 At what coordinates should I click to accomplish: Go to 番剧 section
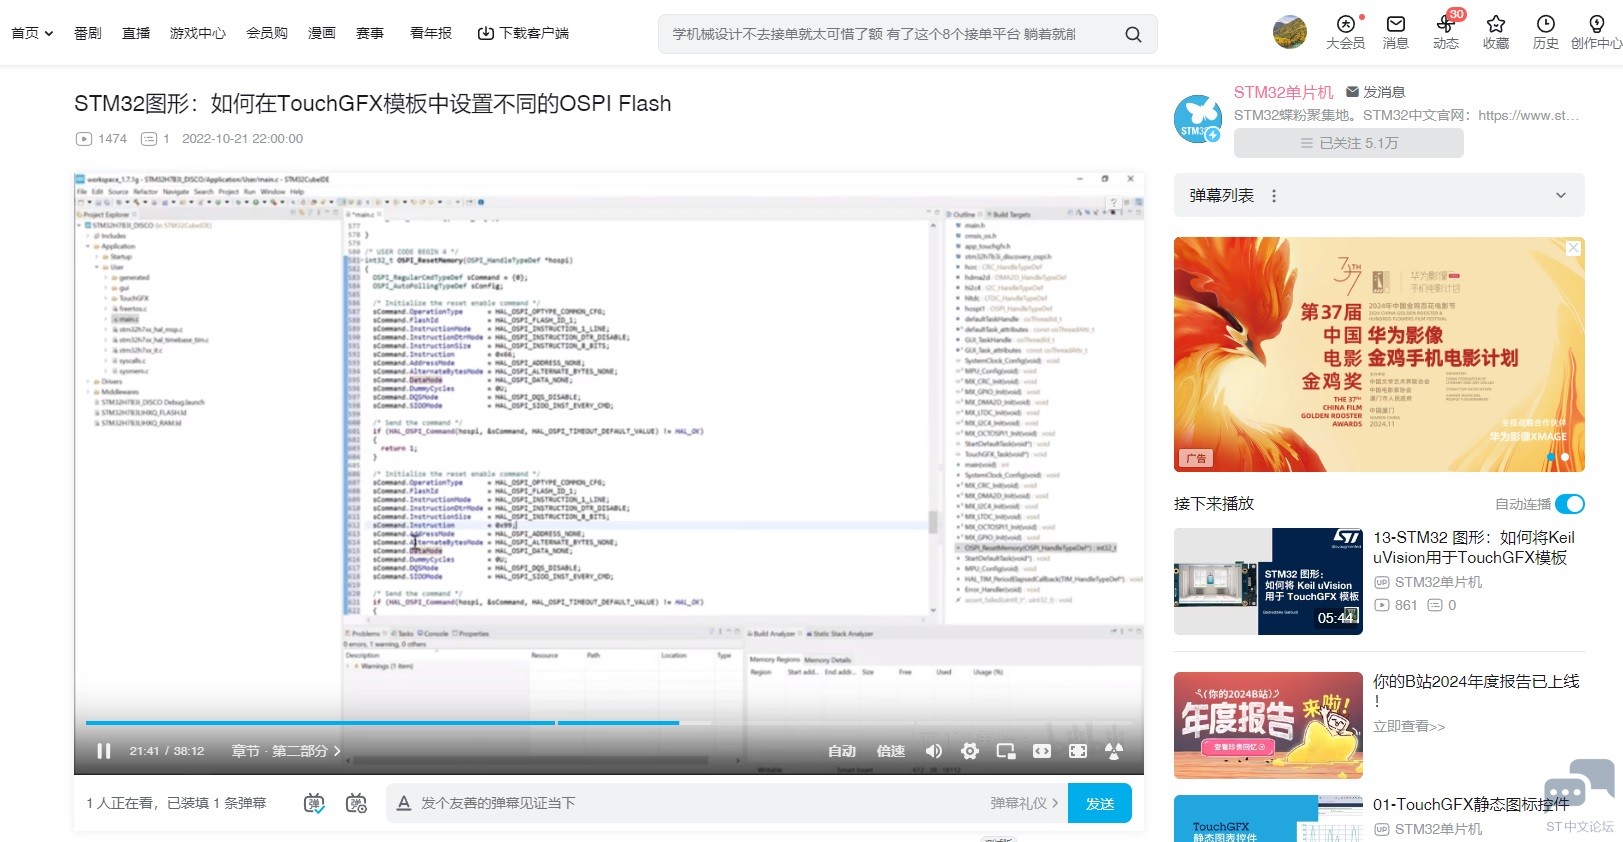(88, 33)
